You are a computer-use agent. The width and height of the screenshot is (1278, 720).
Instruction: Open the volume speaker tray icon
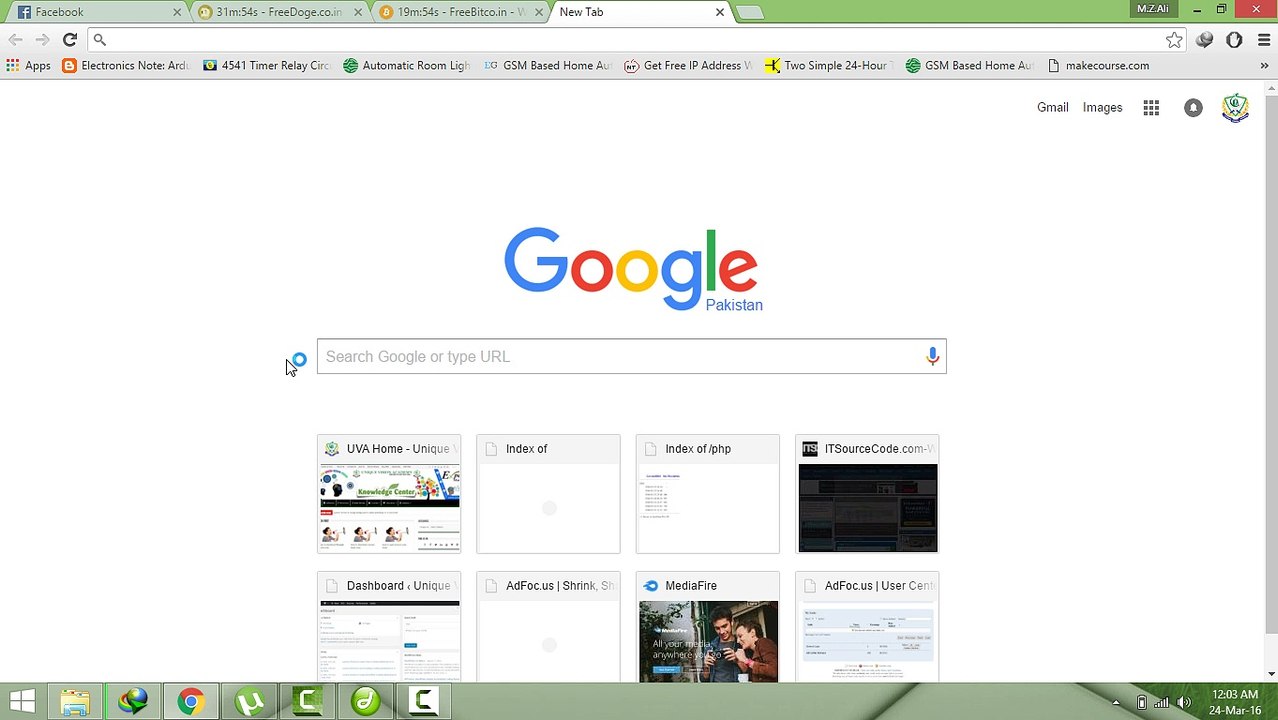(1184, 703)
